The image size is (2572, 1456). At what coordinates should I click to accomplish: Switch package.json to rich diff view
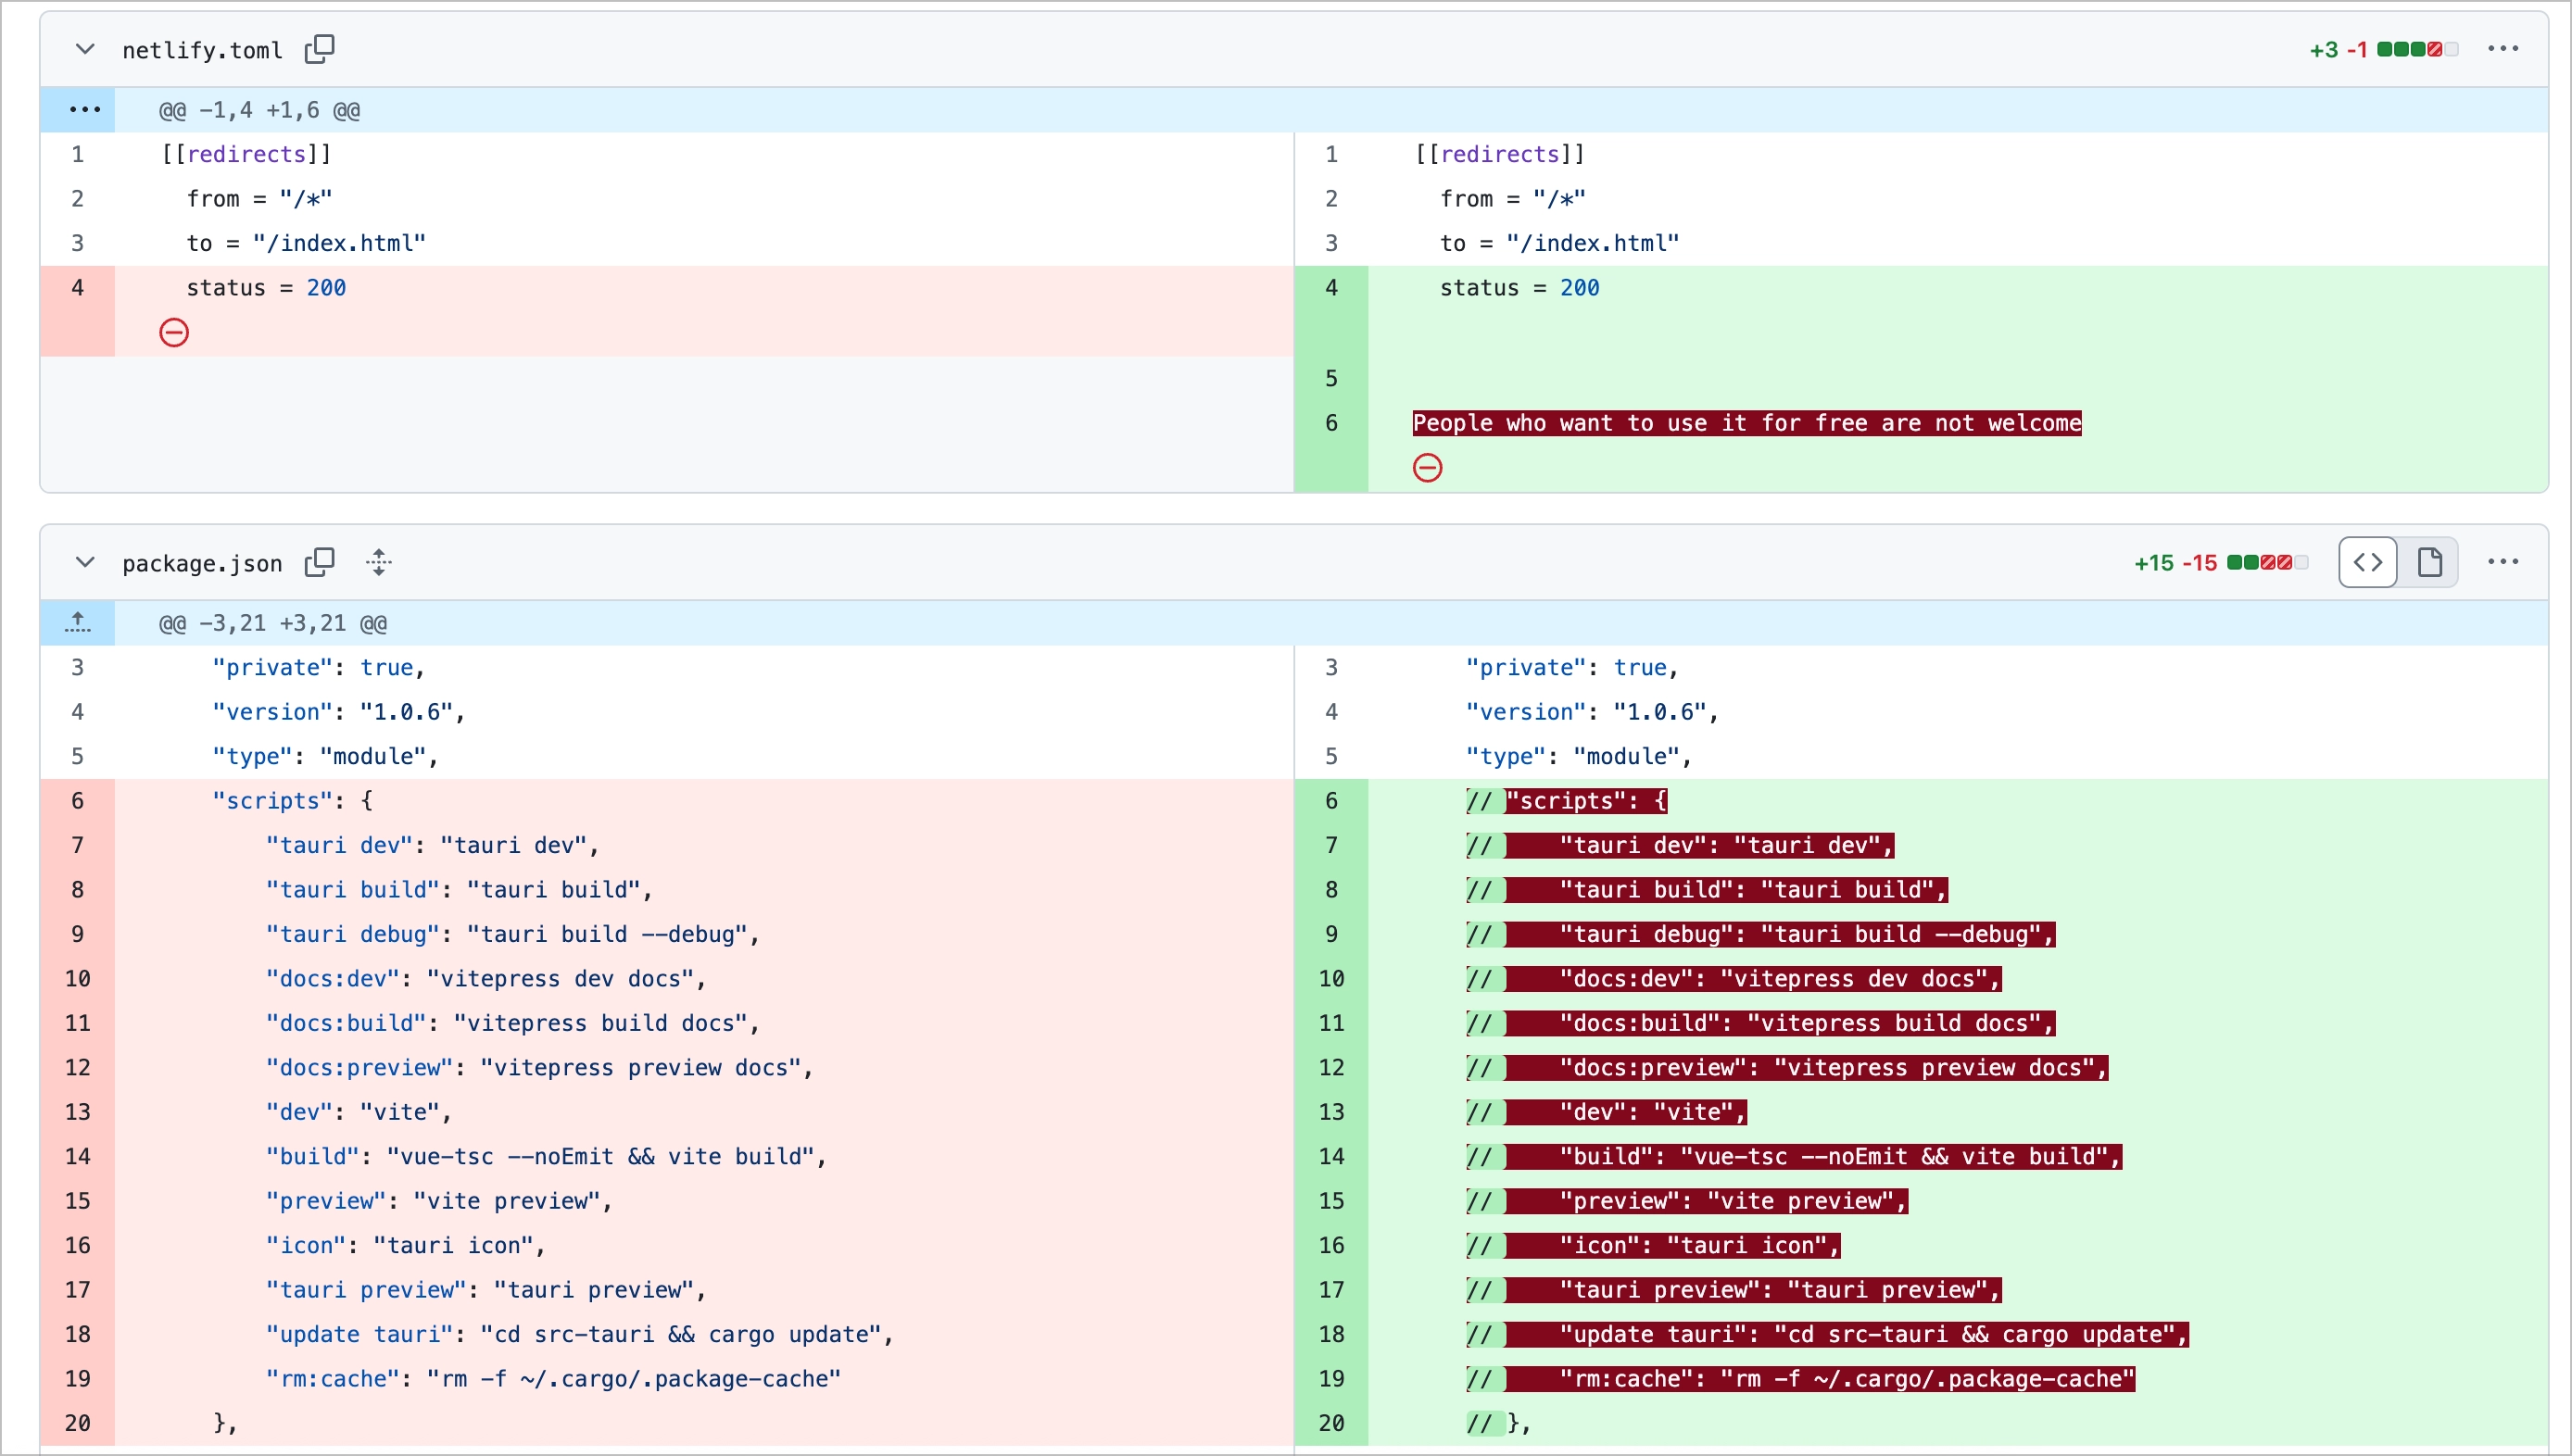[2429, 562]
